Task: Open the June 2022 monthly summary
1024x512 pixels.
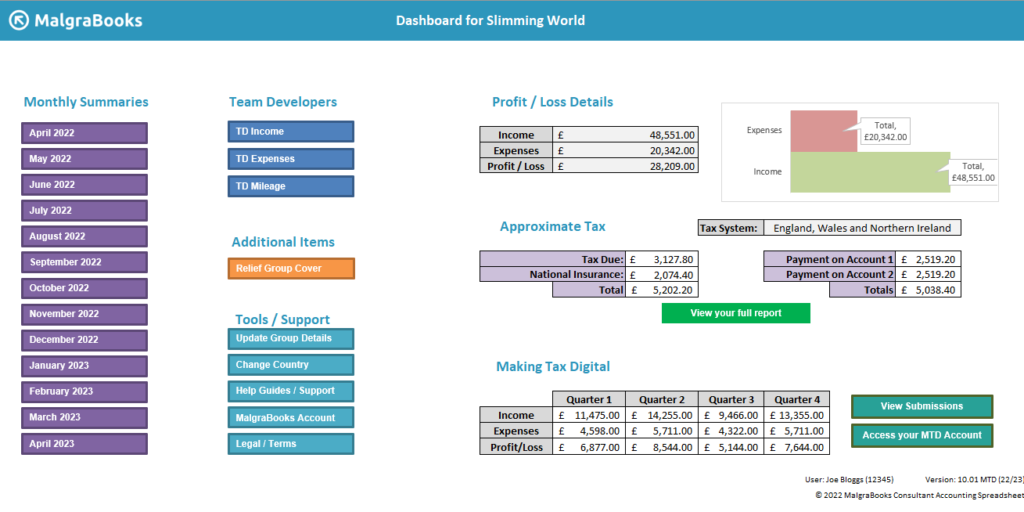Action: 84,185
